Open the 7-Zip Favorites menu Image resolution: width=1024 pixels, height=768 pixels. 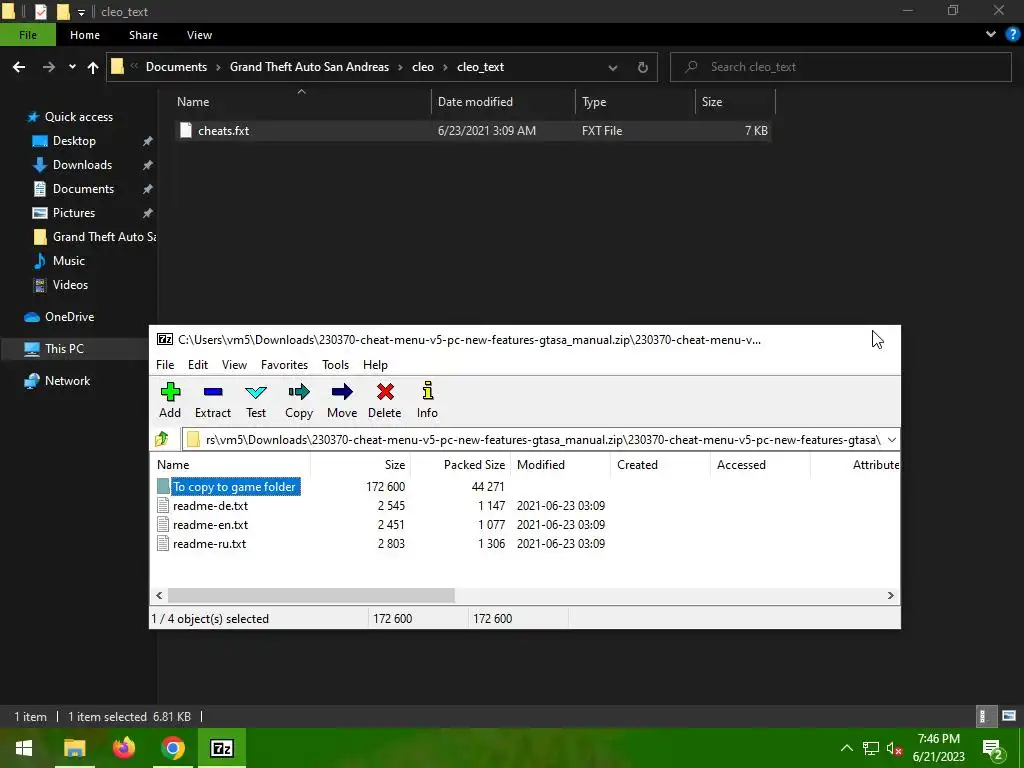click(x=284, y=364)
